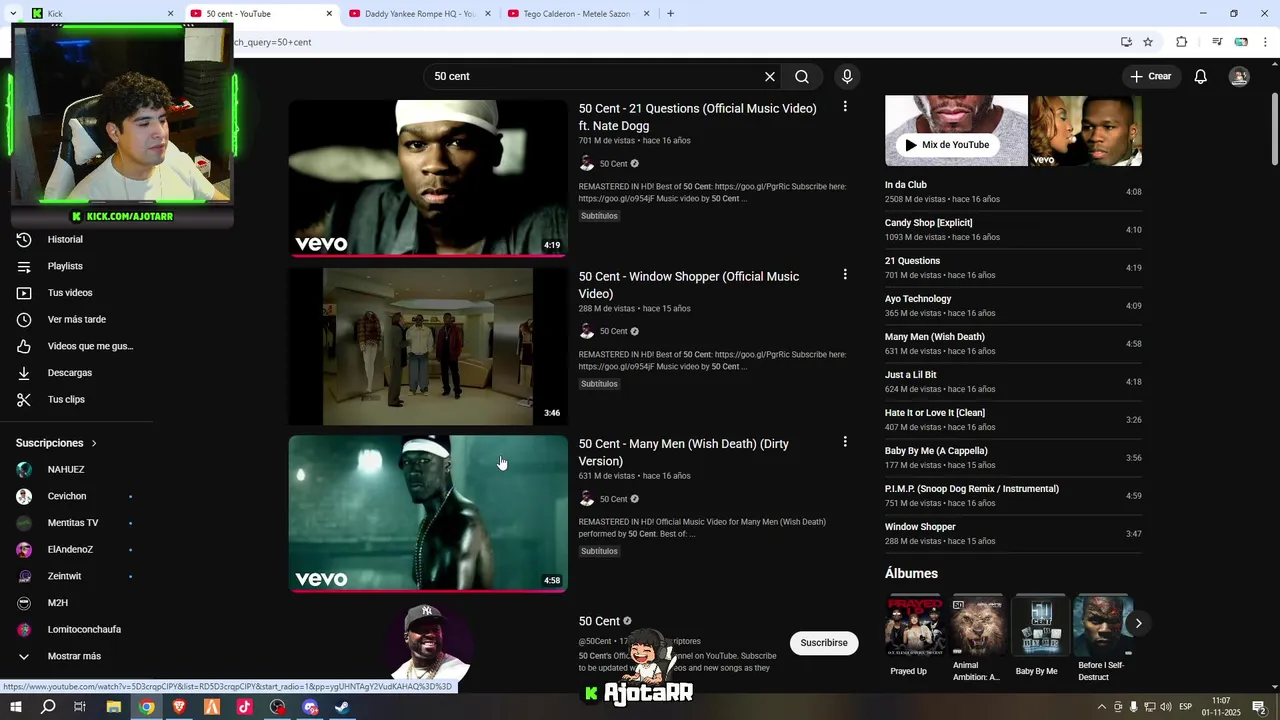Open 50 Cent - Window Shopper title
The width and height of the screenshot is (1280, 720).
click(x=688, y=285)
